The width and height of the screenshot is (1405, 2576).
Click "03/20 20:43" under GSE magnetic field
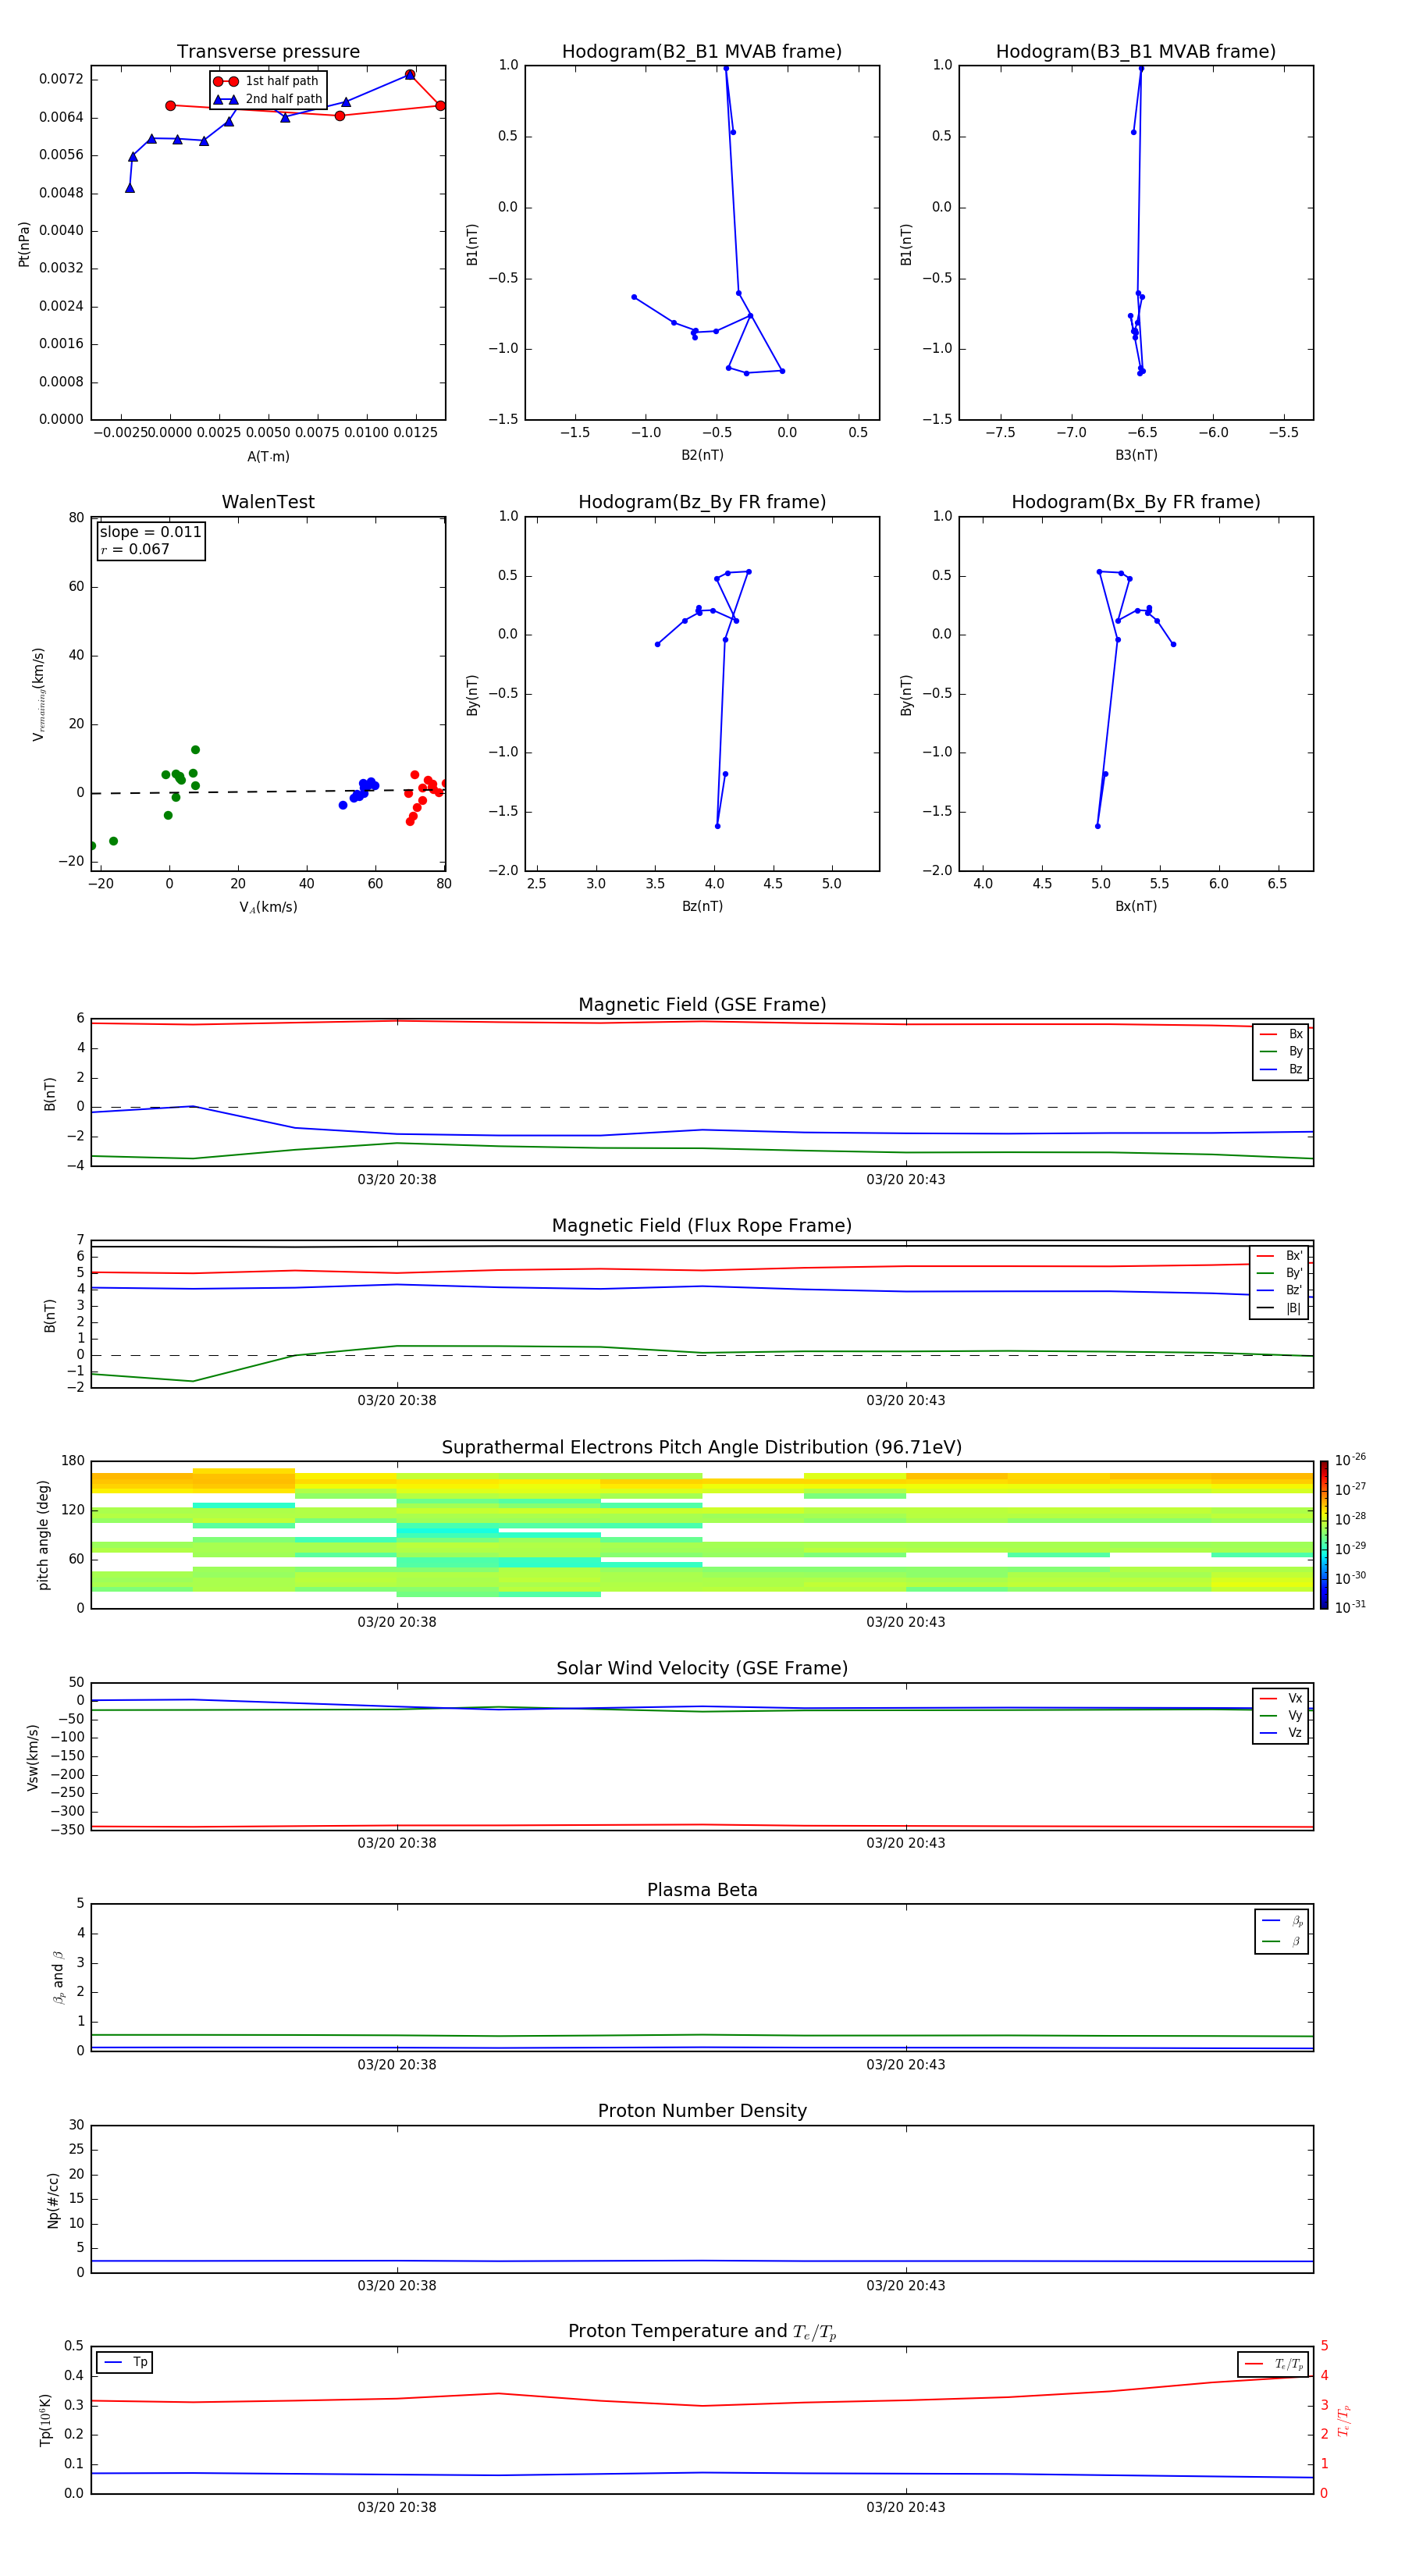[906, 1180]
